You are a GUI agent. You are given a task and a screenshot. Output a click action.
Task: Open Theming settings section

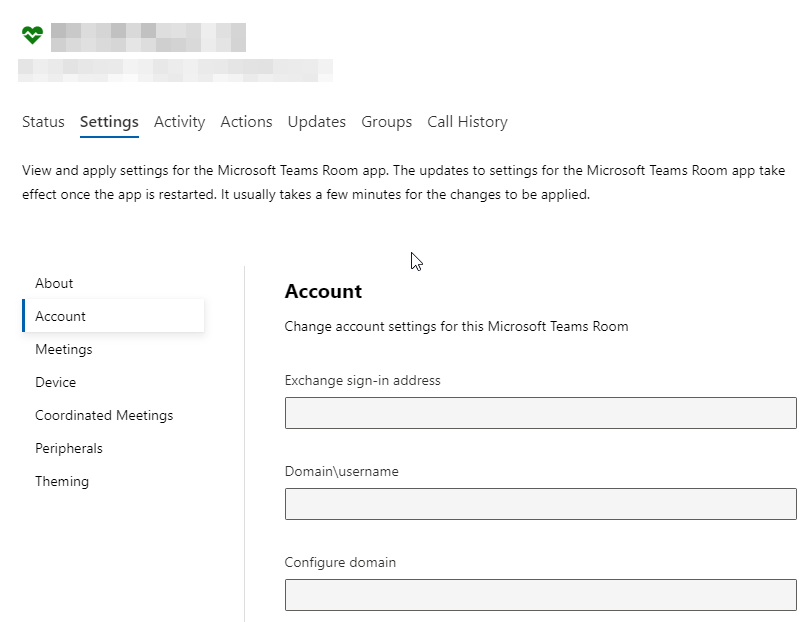coord(62,481)
